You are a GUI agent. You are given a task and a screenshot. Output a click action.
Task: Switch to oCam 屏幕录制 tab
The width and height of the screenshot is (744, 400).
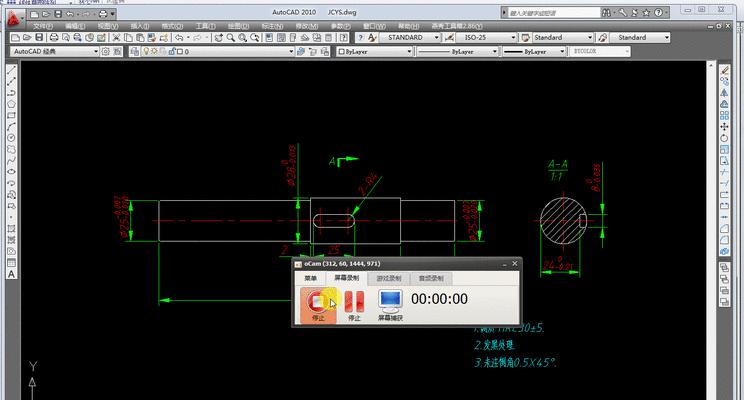pyautogui.click(x=346, y=278)
